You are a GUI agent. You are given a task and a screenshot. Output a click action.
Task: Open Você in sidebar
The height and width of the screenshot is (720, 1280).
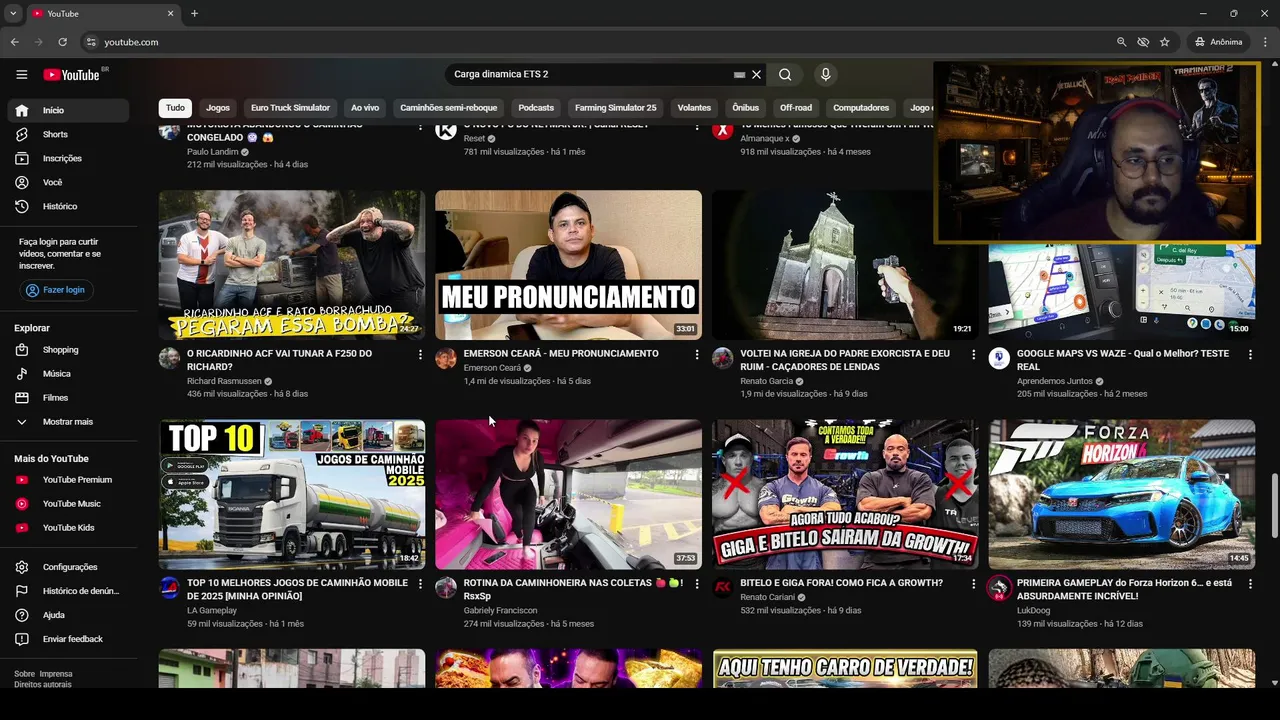(68, 182)
